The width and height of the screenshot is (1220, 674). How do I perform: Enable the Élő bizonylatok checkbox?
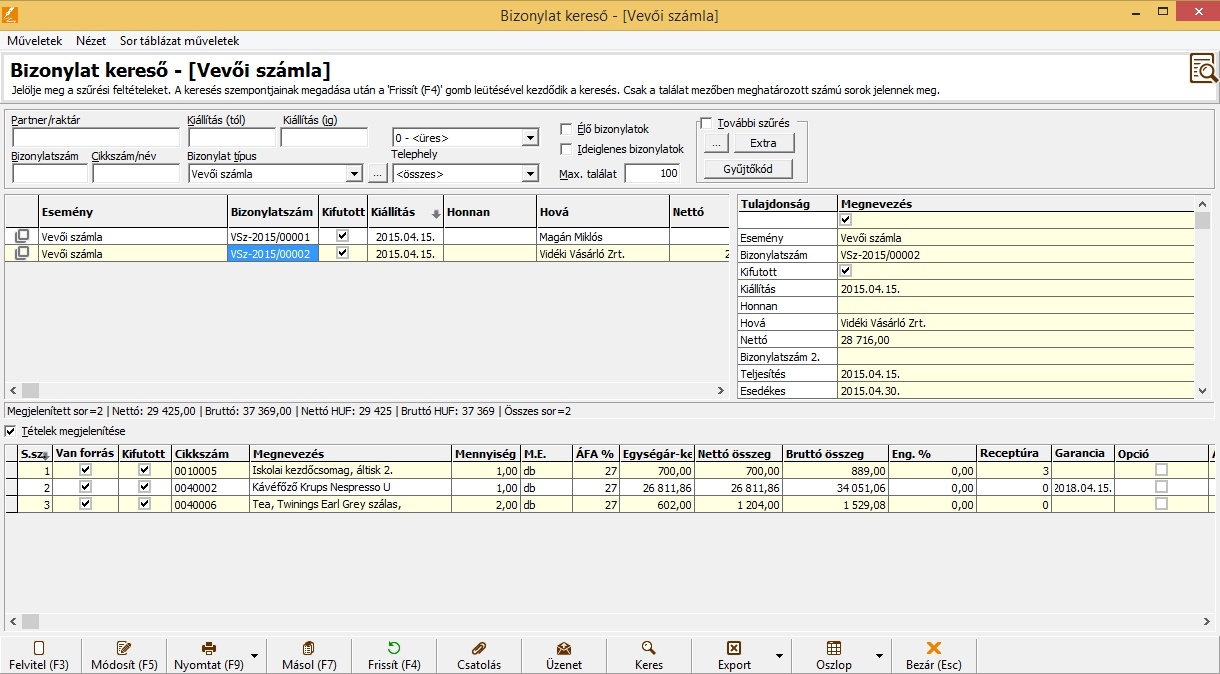click(566, 129)
